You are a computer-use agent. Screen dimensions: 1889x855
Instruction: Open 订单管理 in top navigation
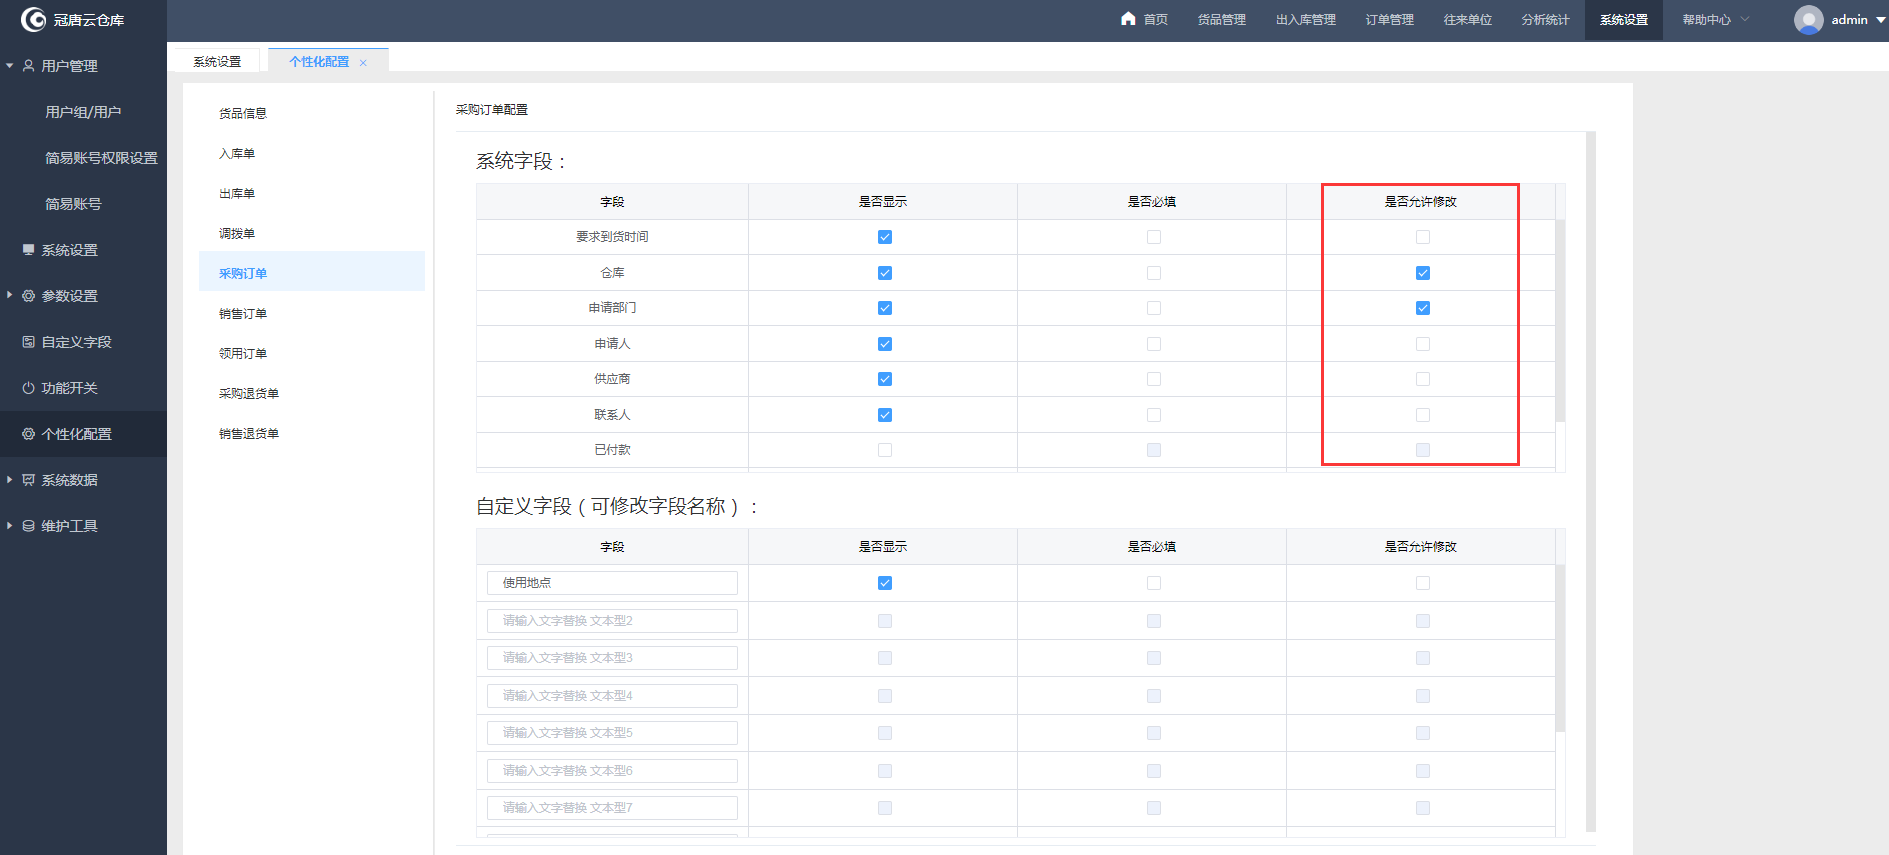(1390, 20)
